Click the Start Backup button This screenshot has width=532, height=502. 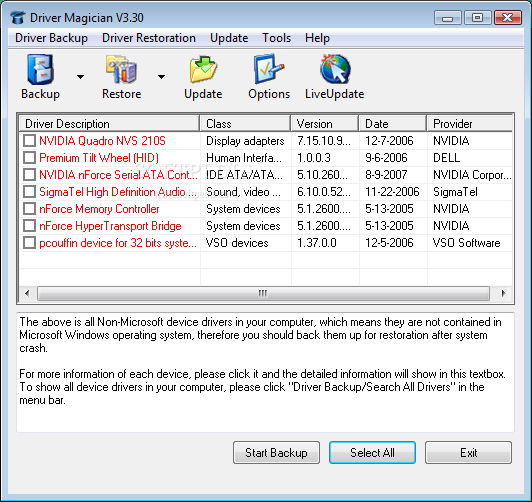click(x=276, y=452)
